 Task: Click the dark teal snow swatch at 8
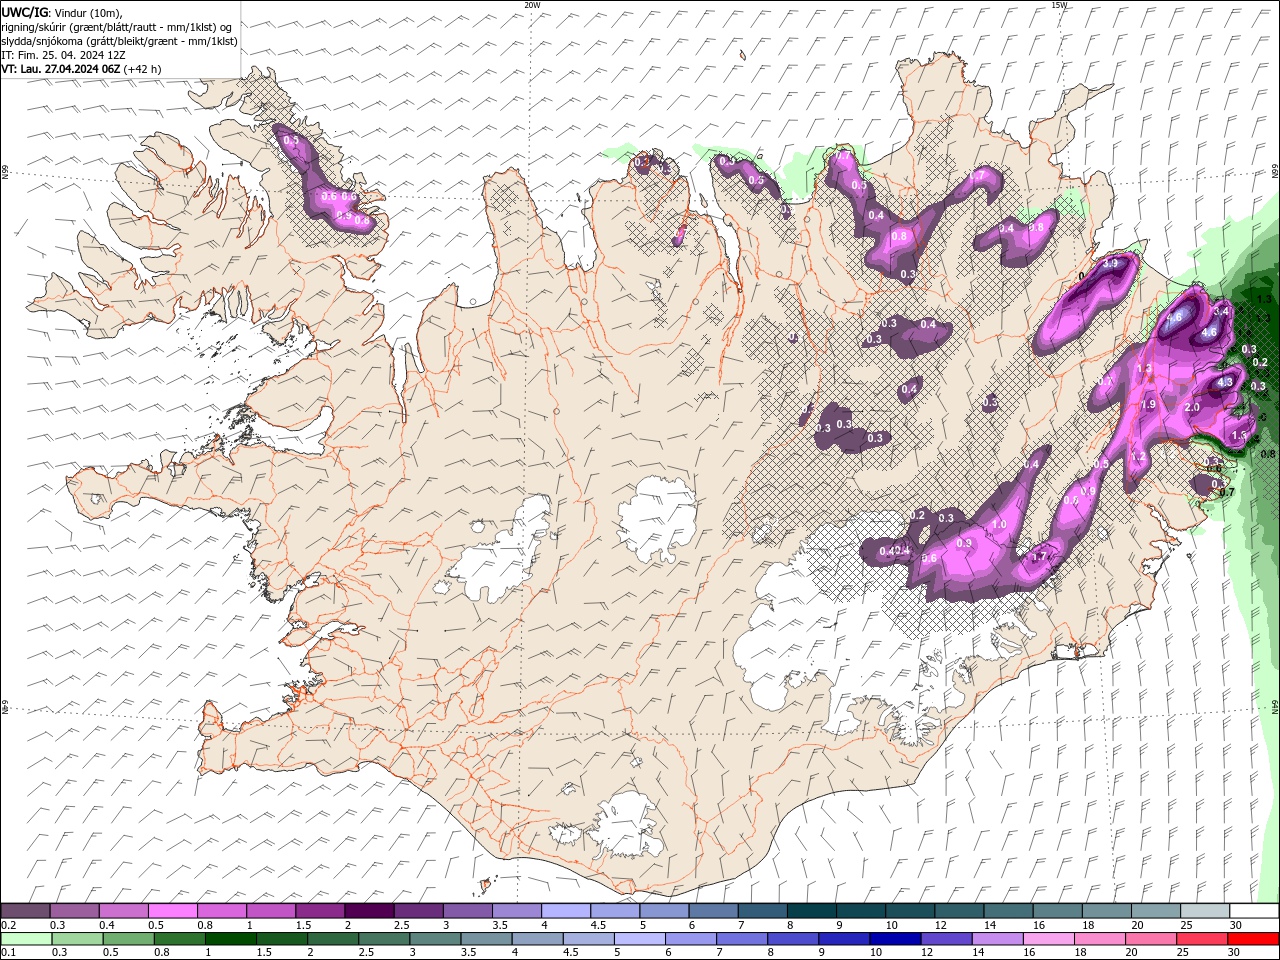coord(810,911)
